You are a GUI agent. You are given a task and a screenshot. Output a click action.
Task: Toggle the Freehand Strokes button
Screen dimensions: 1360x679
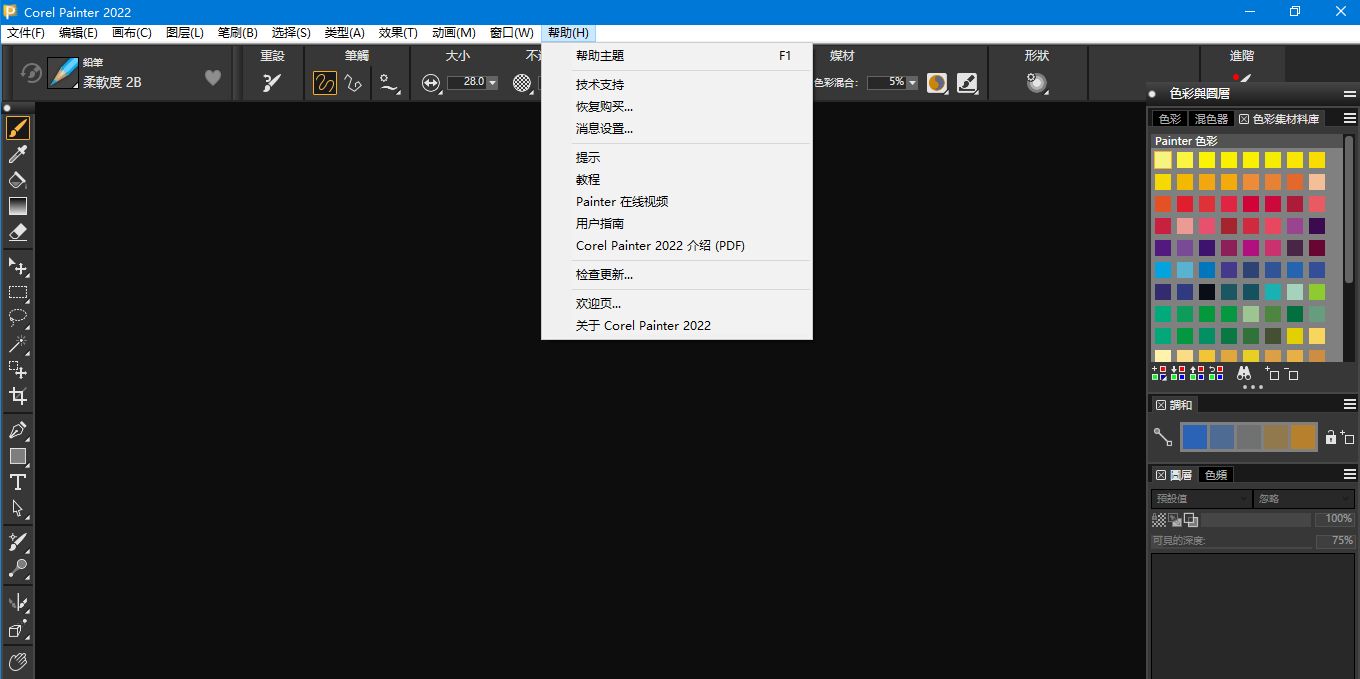click(x=325, y=83)
